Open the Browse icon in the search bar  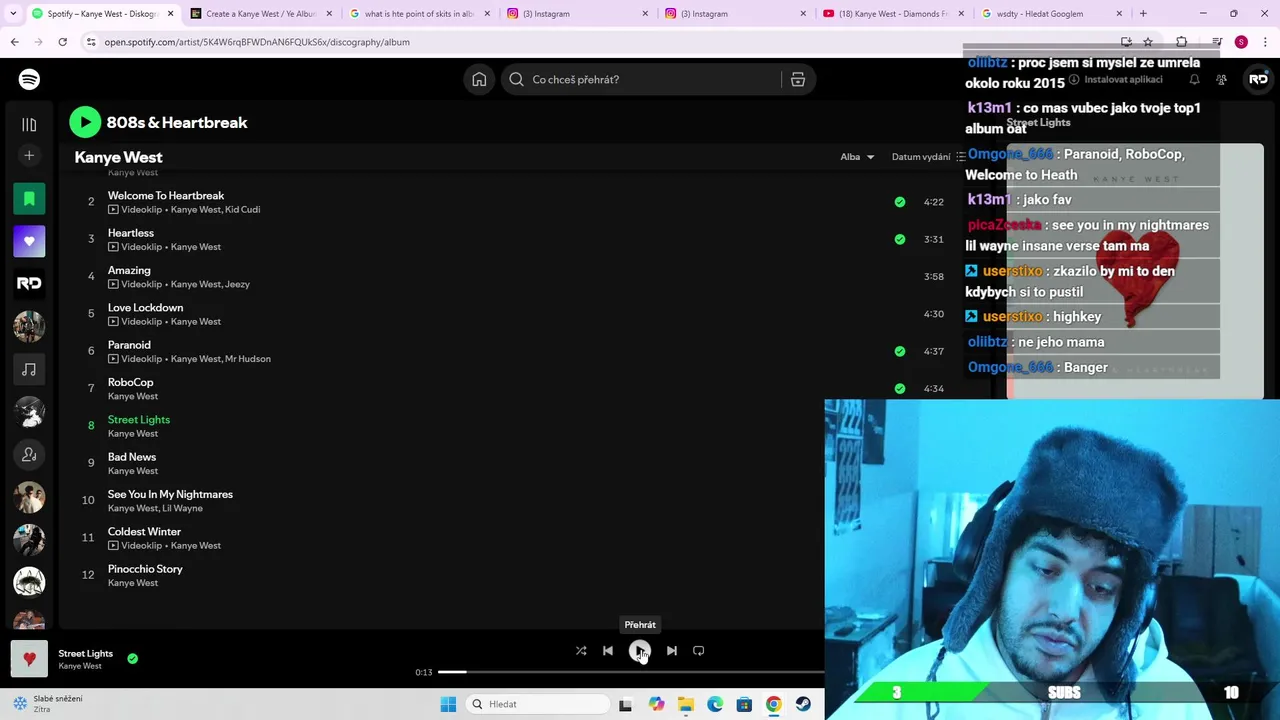pyautogui.click(x=798, y=79)
